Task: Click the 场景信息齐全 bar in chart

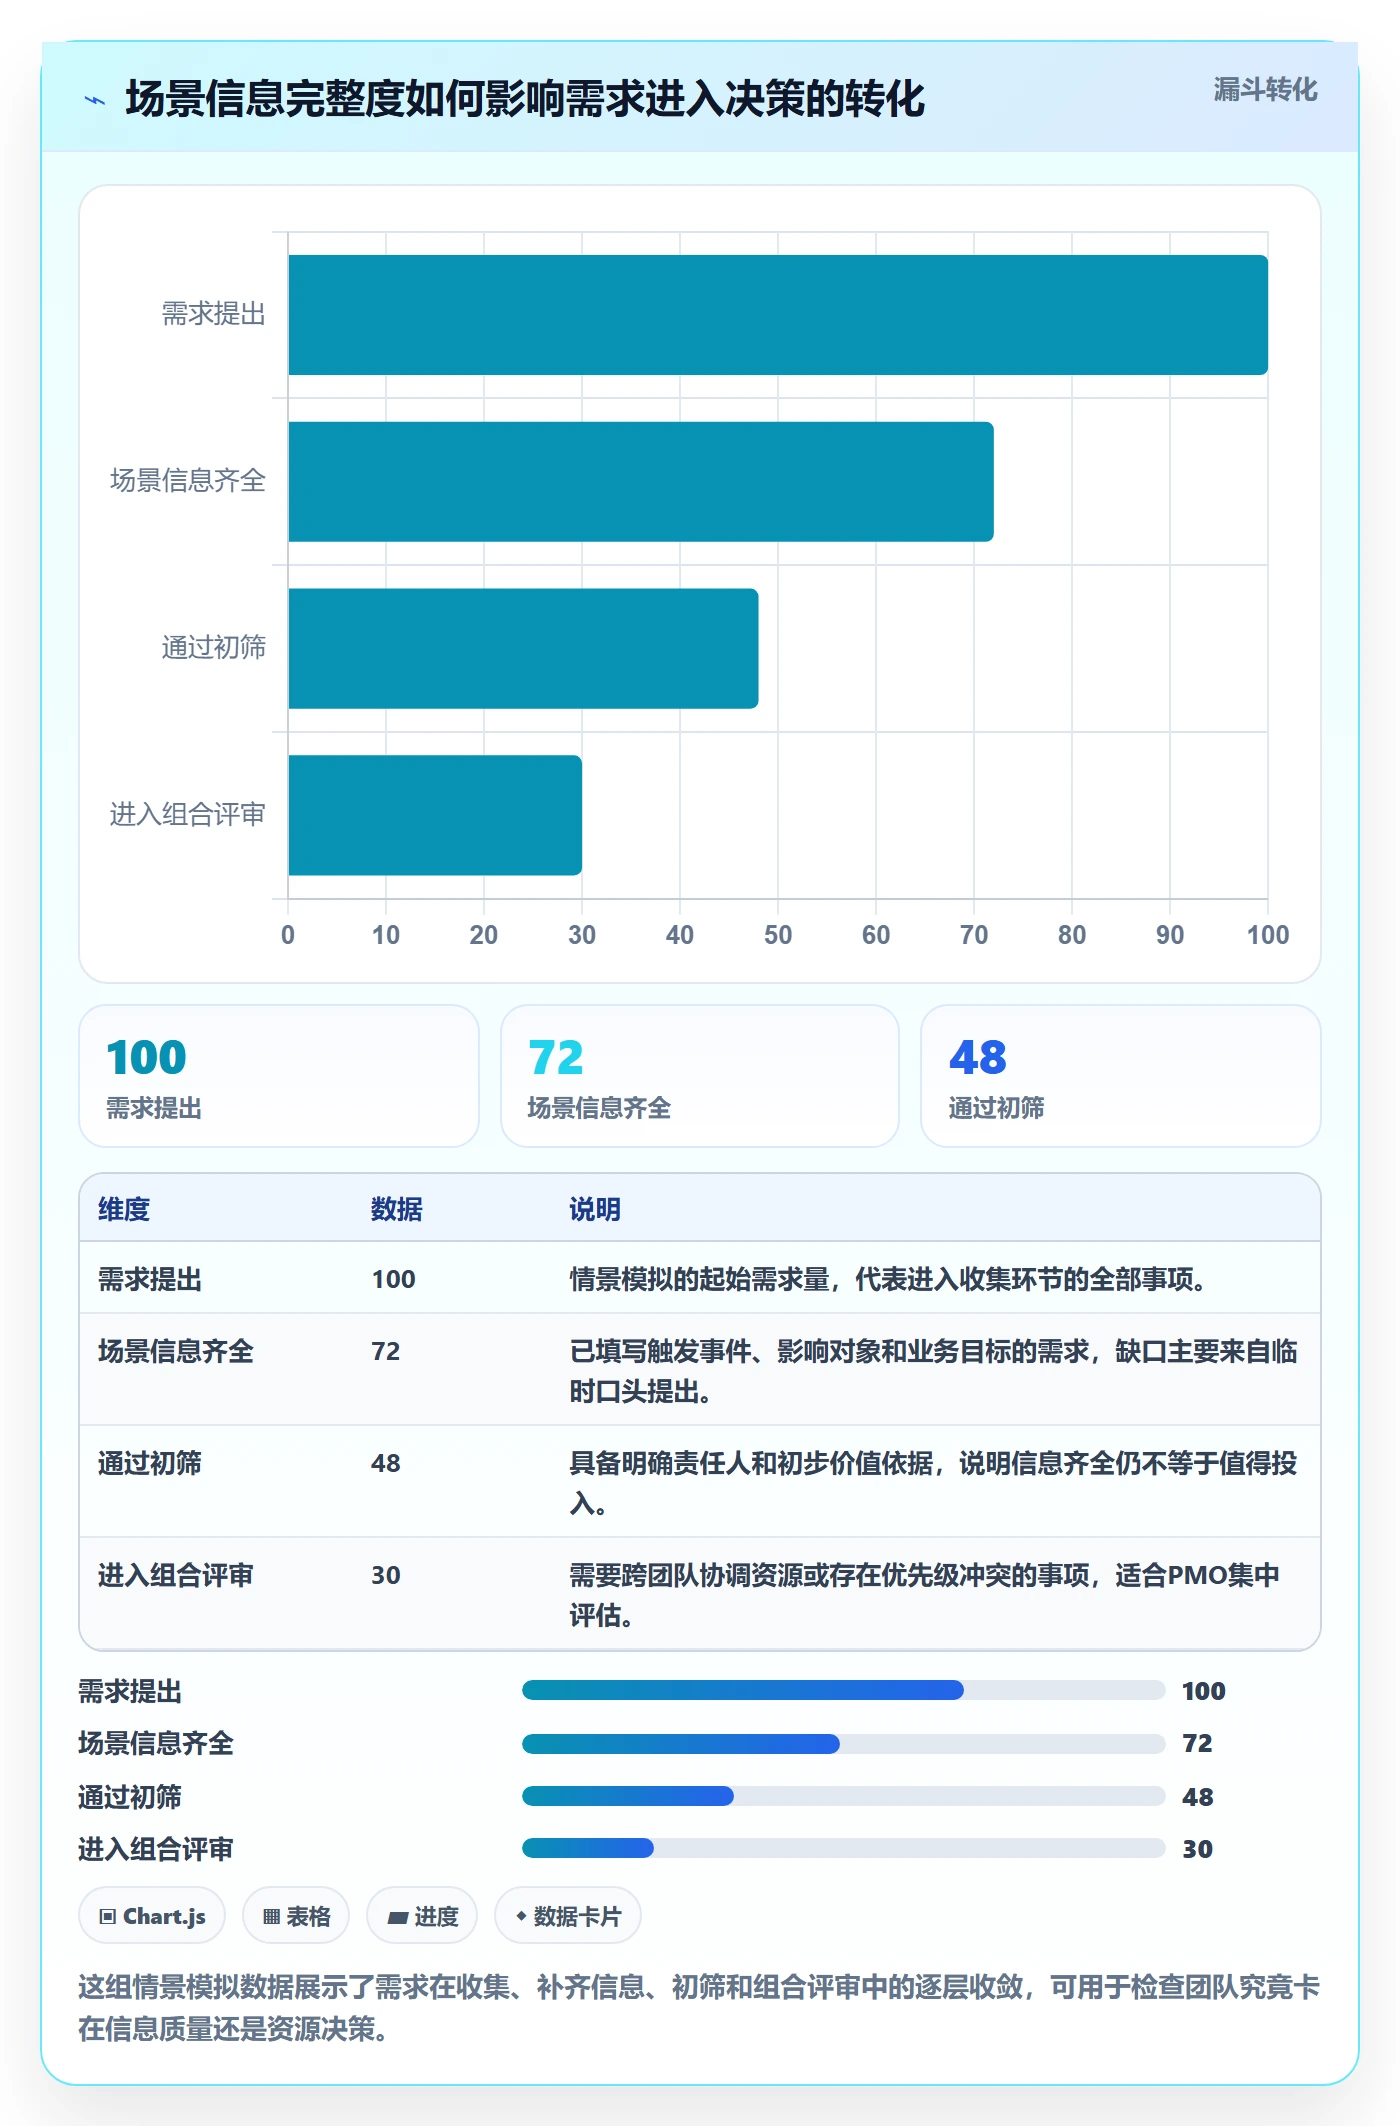Action: pos(641,482)
